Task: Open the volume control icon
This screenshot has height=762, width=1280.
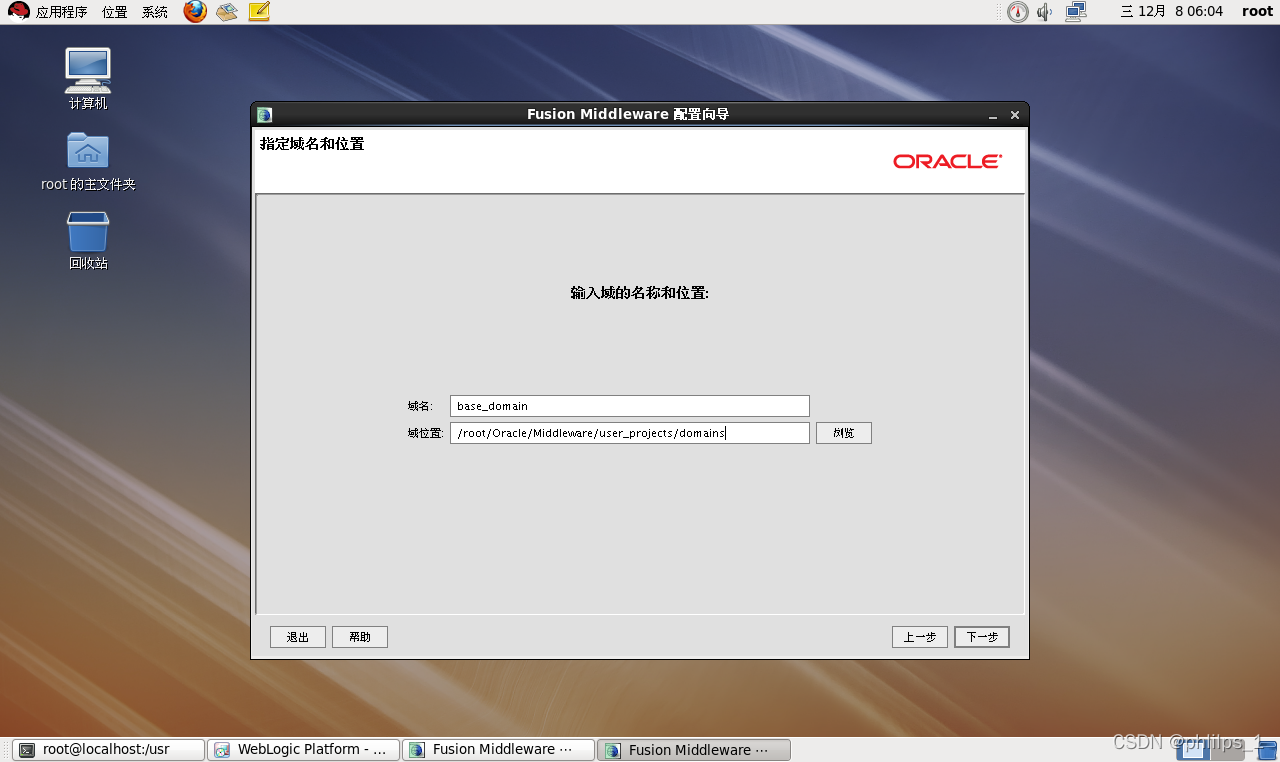Action: [1045, 12]
